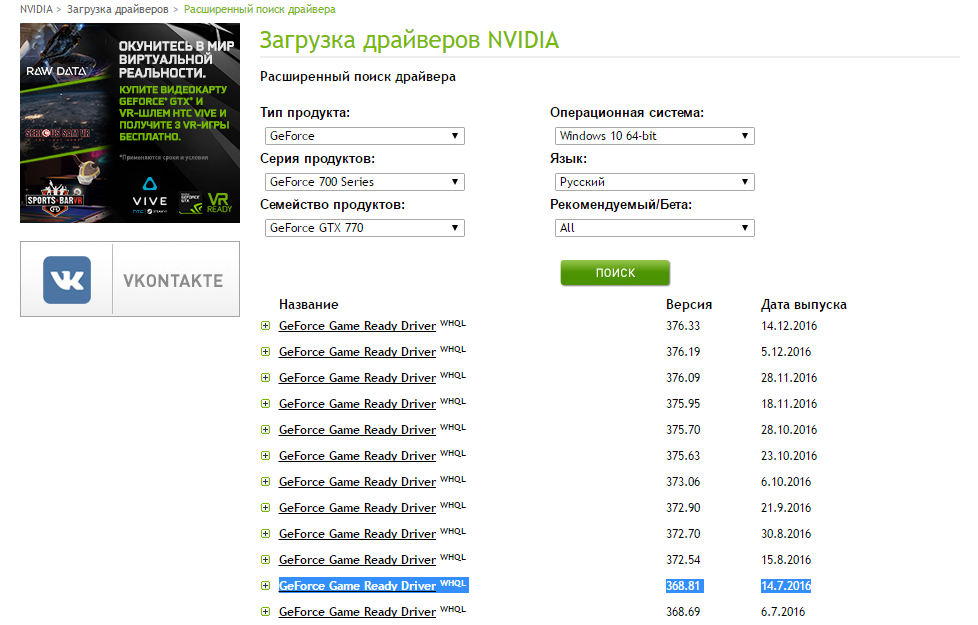
Task: Click the green ПОИСК button
Action: [615, 273]
